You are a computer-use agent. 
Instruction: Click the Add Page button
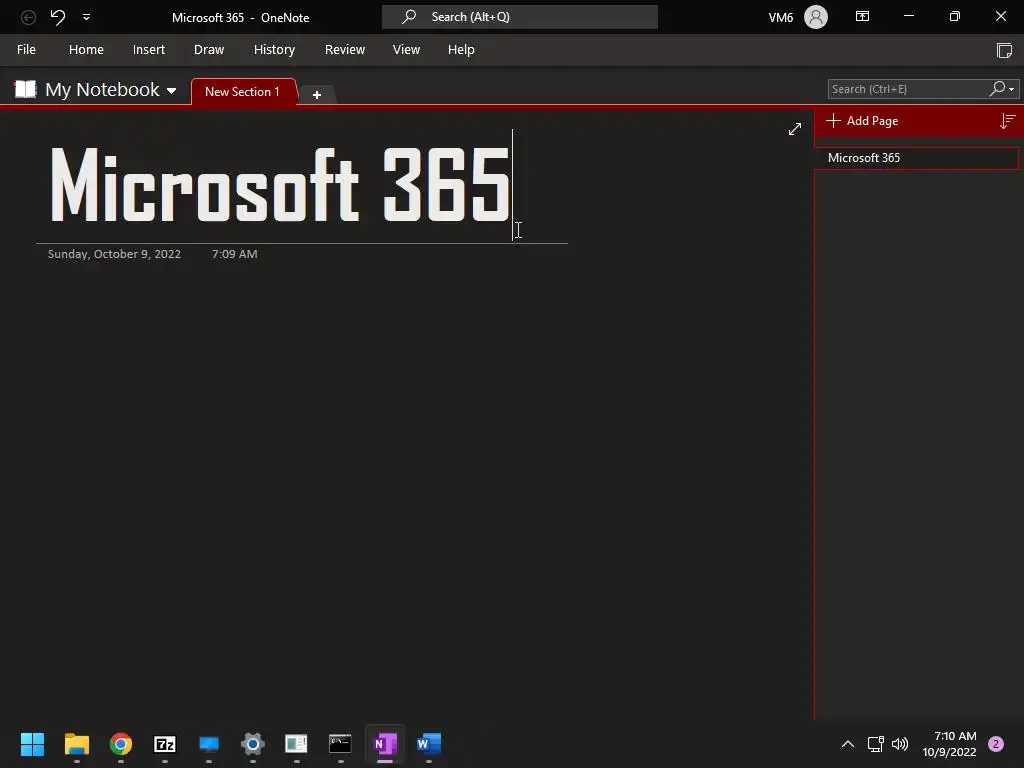coord(862,121)
